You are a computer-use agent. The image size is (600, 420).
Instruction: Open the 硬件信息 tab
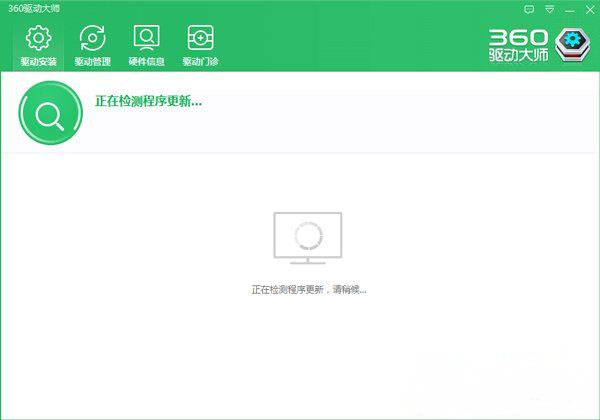click(x=146, y=46)
